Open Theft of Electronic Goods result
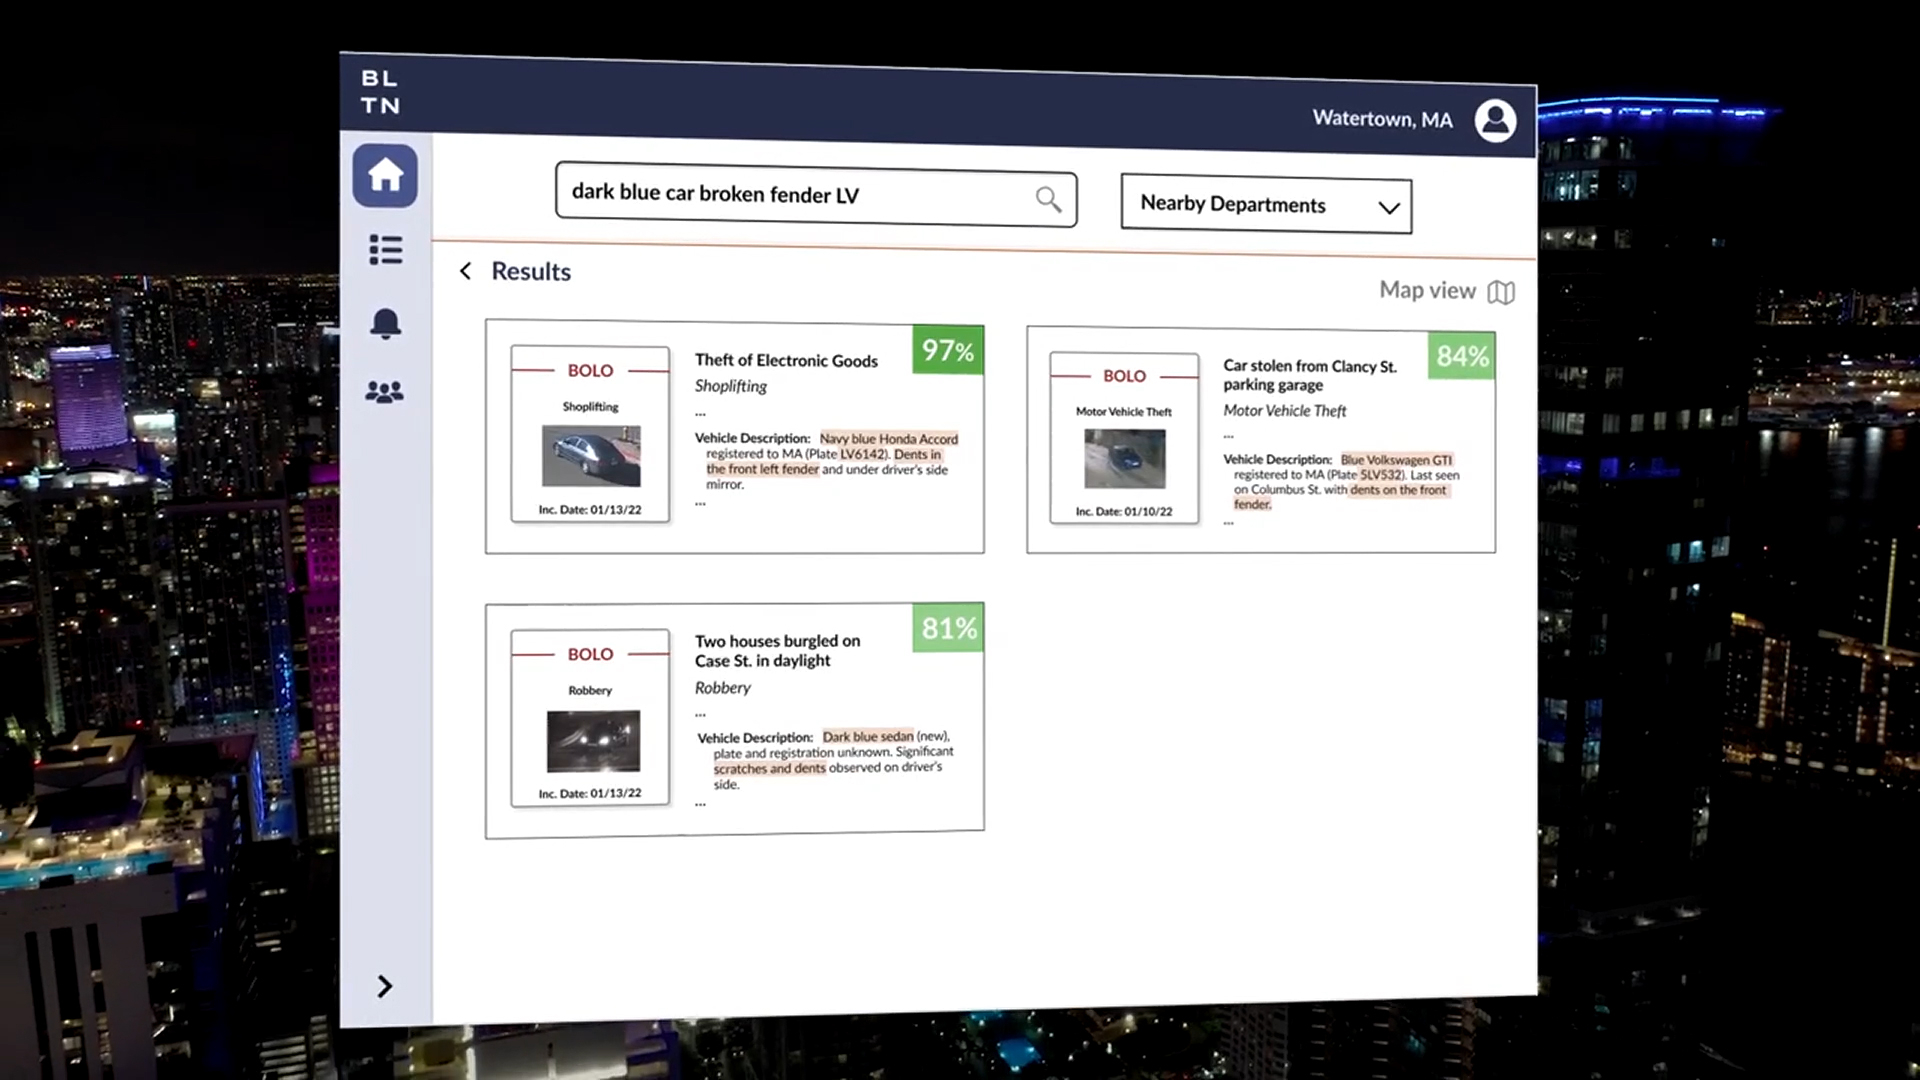This screenshot has height=1080, width=1920. click(786, 360)
